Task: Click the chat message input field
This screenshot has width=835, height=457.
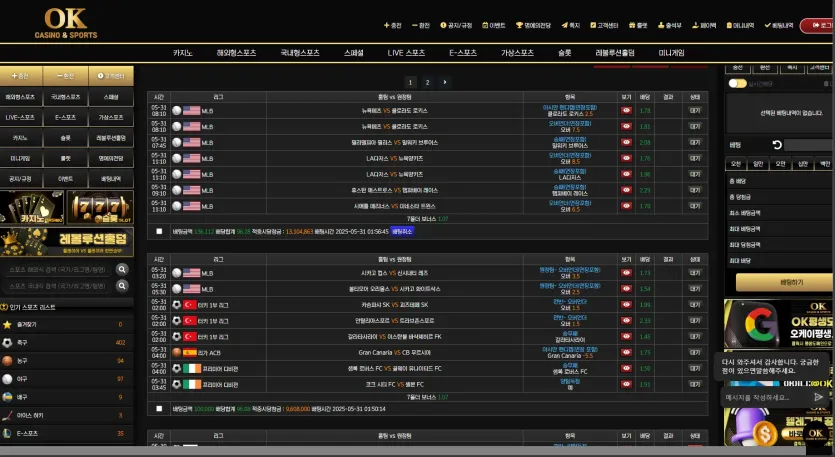Action: coord(765,397)
